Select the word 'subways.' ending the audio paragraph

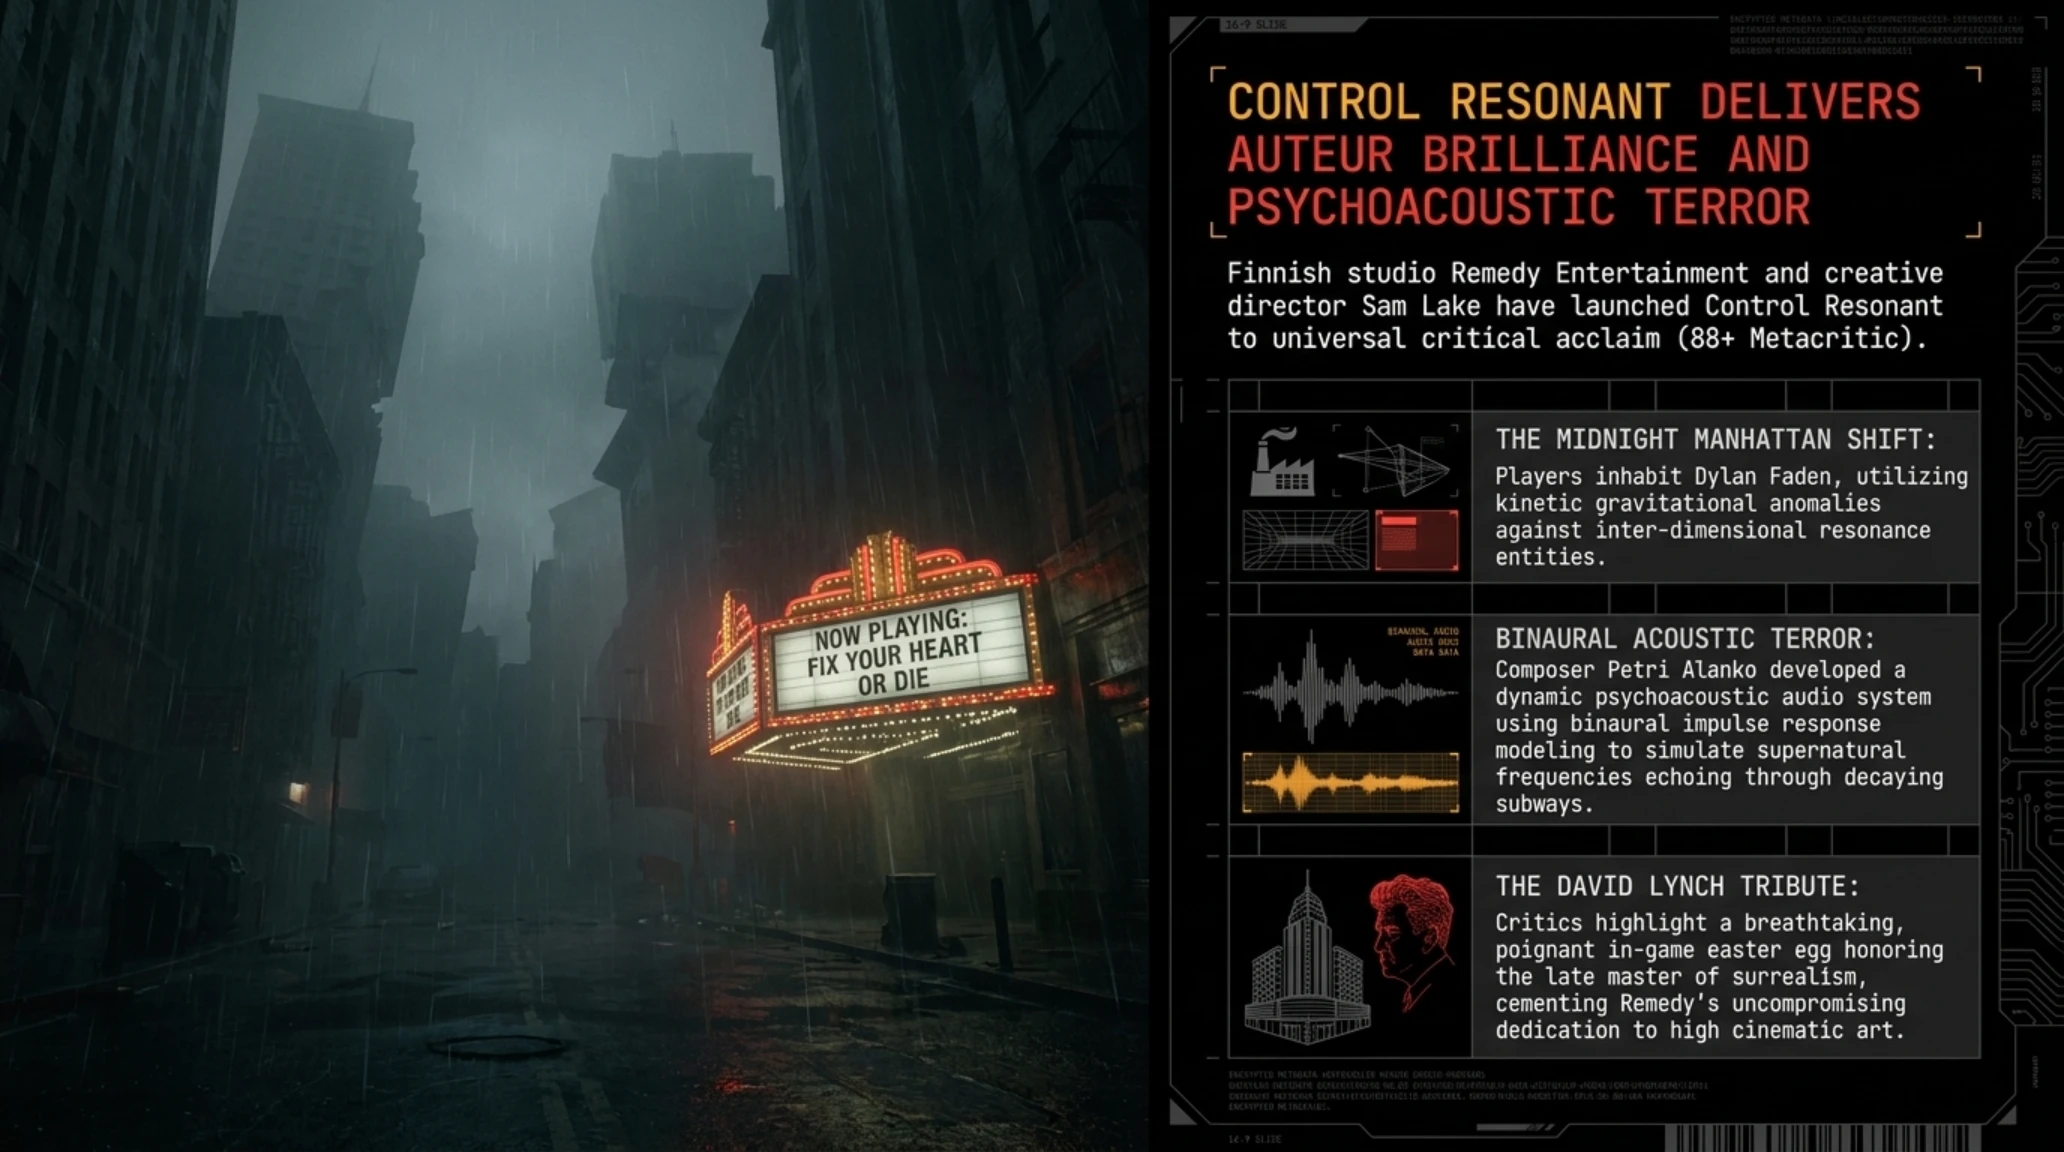pos(1545,804)
